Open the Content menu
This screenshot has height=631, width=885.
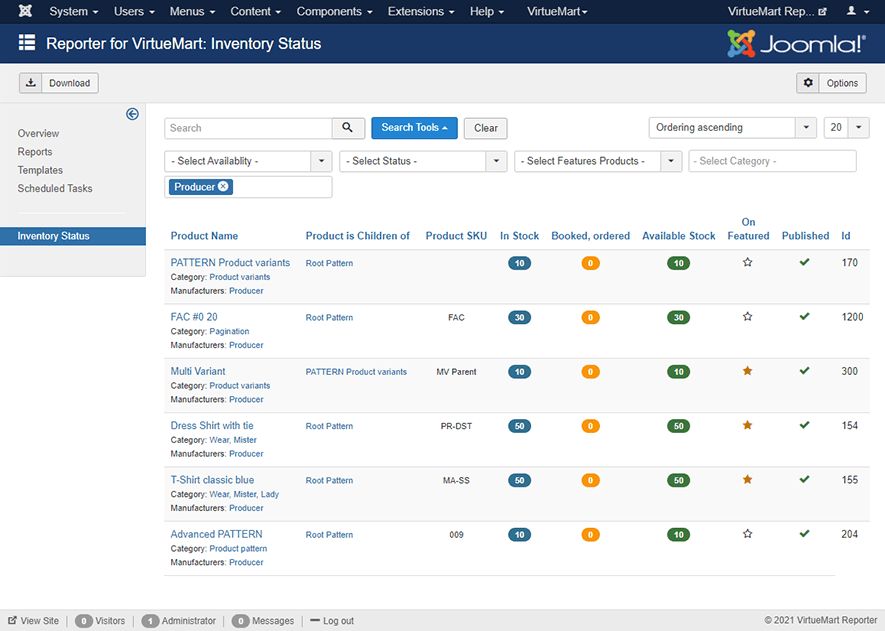coord(255,11)
